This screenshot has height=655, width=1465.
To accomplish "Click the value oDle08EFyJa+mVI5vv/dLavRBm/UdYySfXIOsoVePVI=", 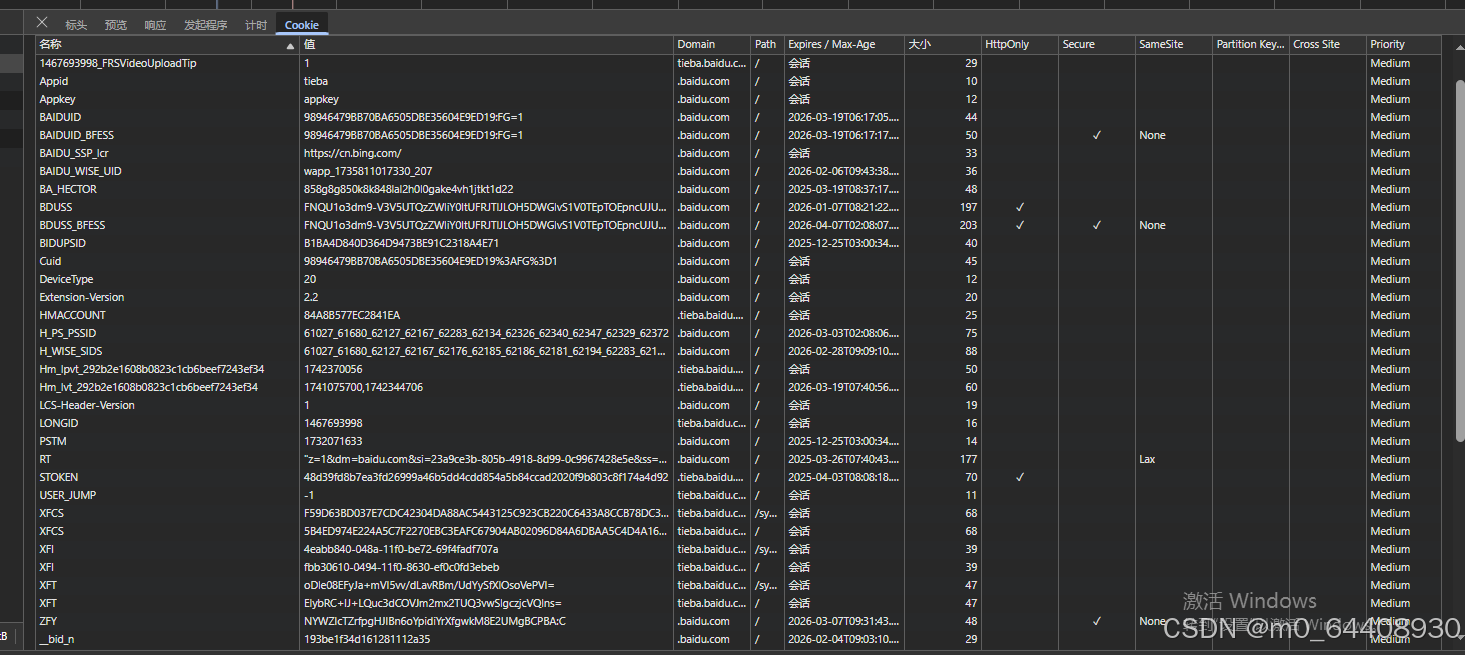I will (x=429, y=585).
